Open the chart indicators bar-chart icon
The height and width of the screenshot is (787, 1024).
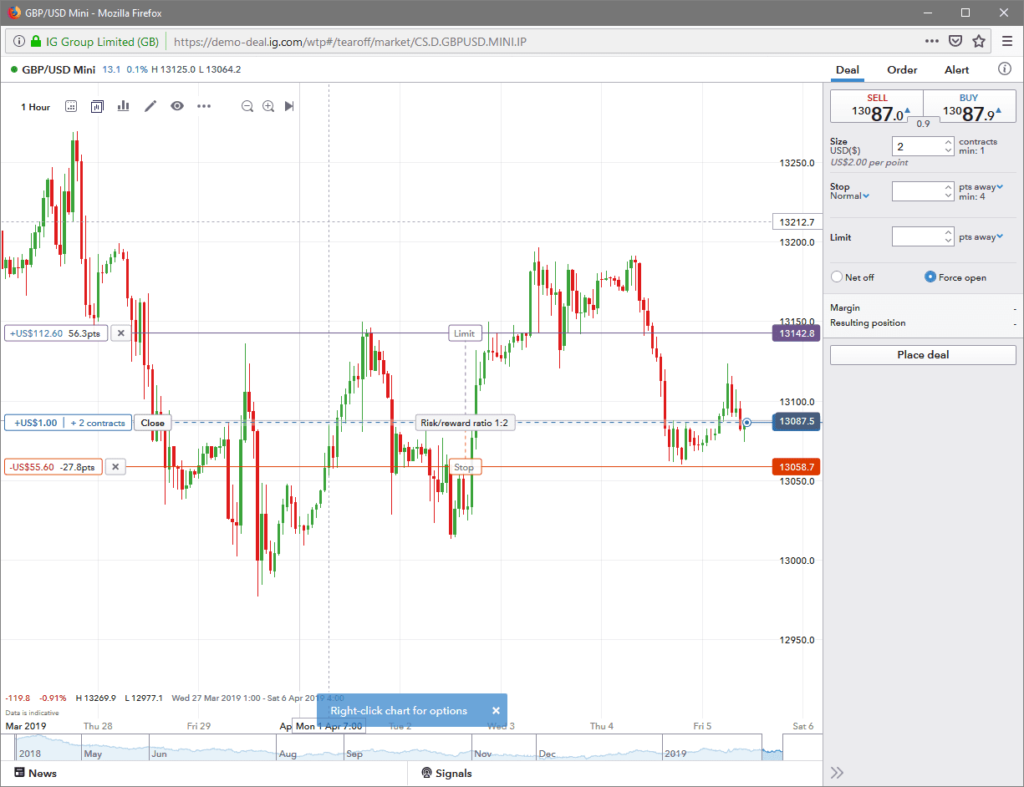[124, 106]
